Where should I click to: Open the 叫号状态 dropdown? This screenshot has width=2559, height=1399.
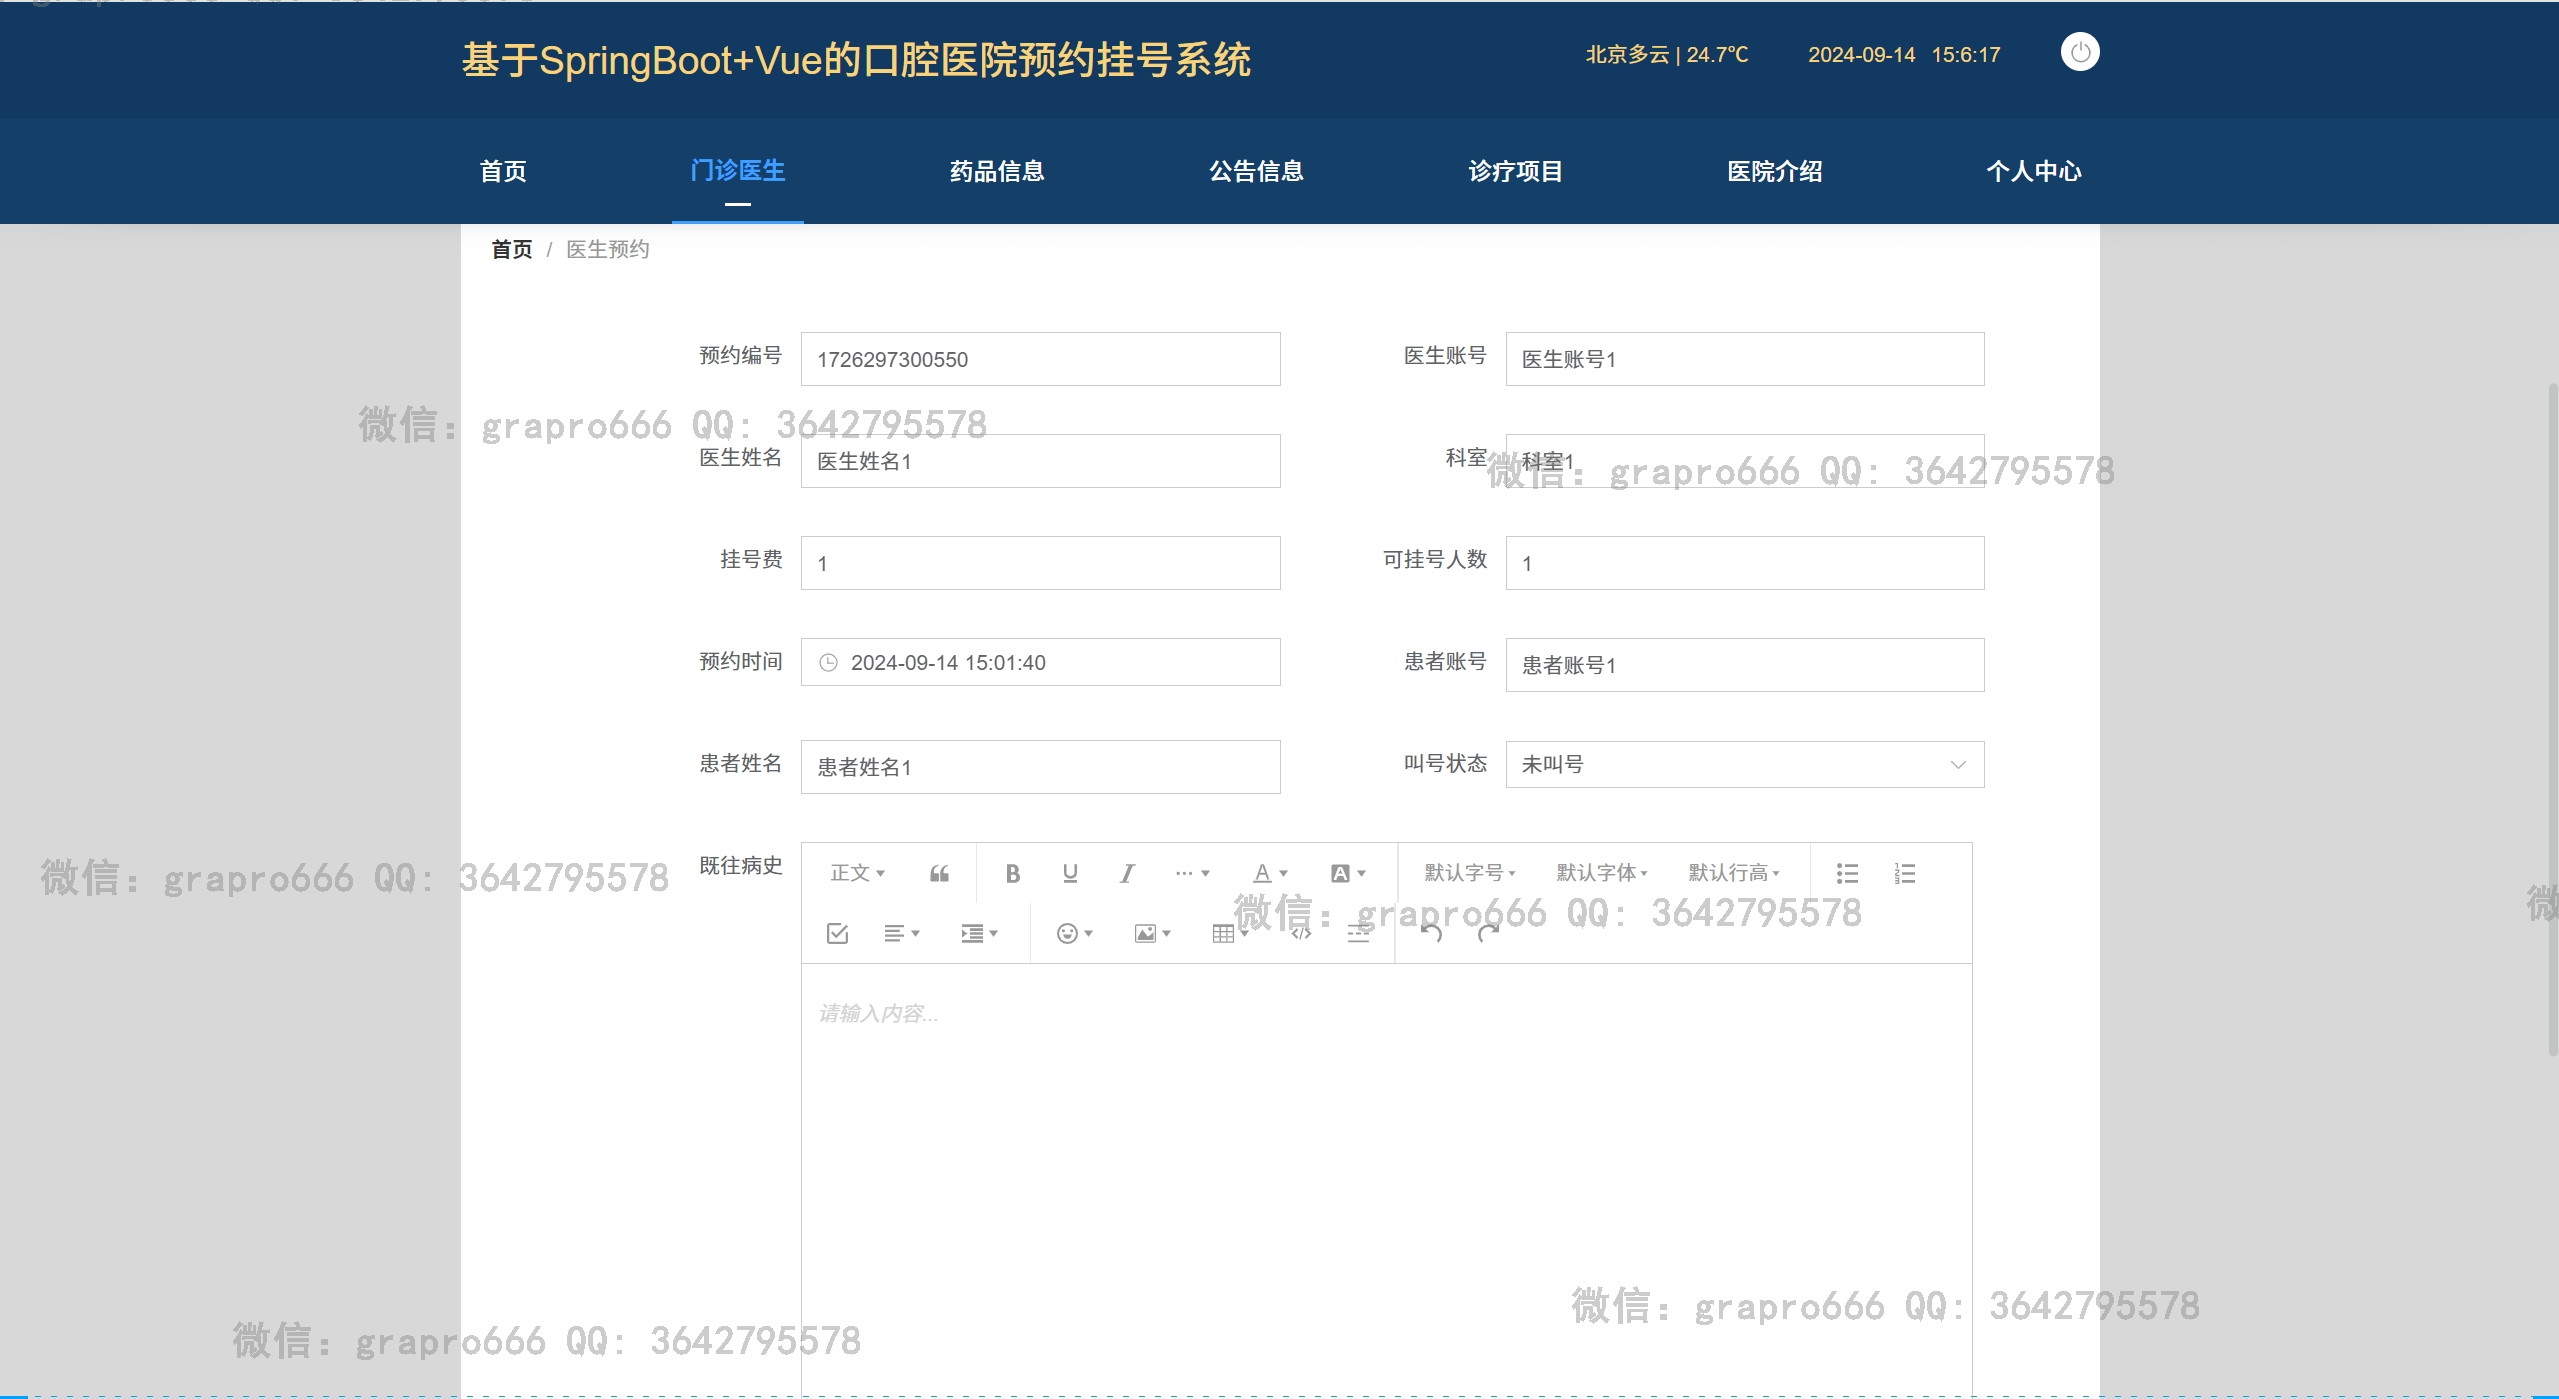point(1744,764)
